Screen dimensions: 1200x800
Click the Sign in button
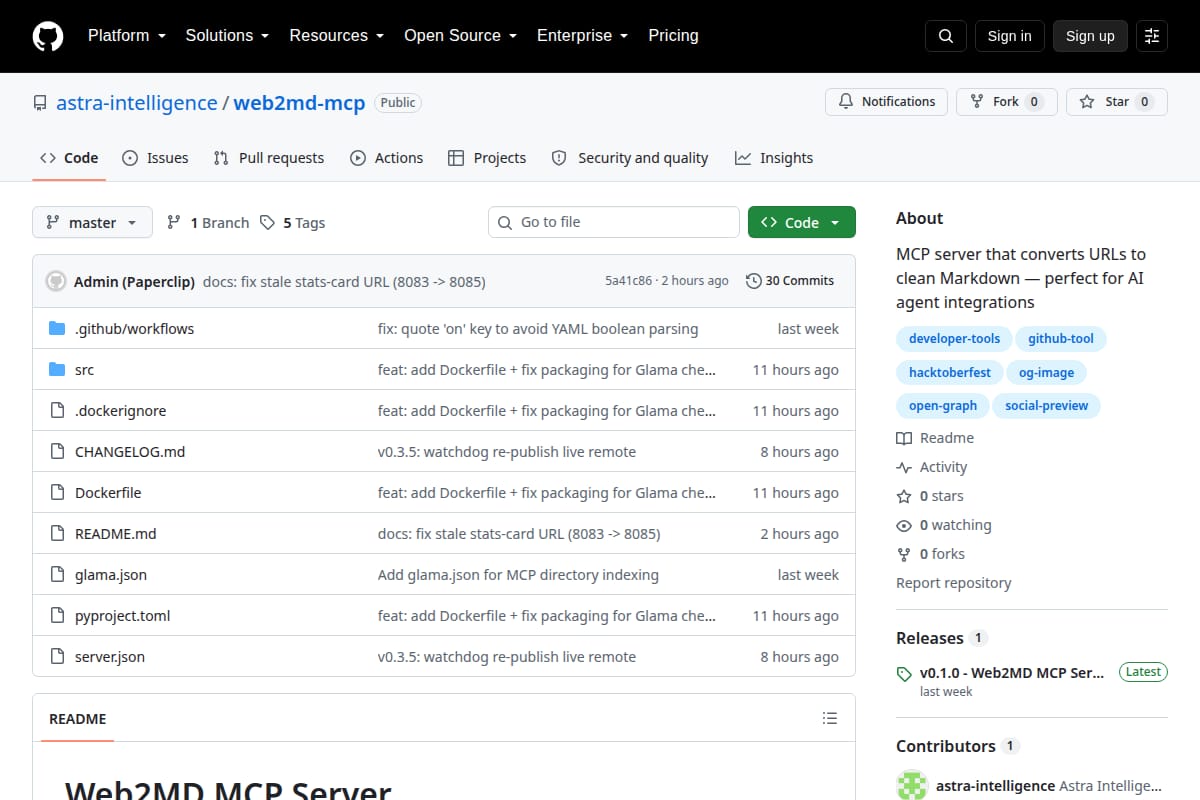(1009, 36)
